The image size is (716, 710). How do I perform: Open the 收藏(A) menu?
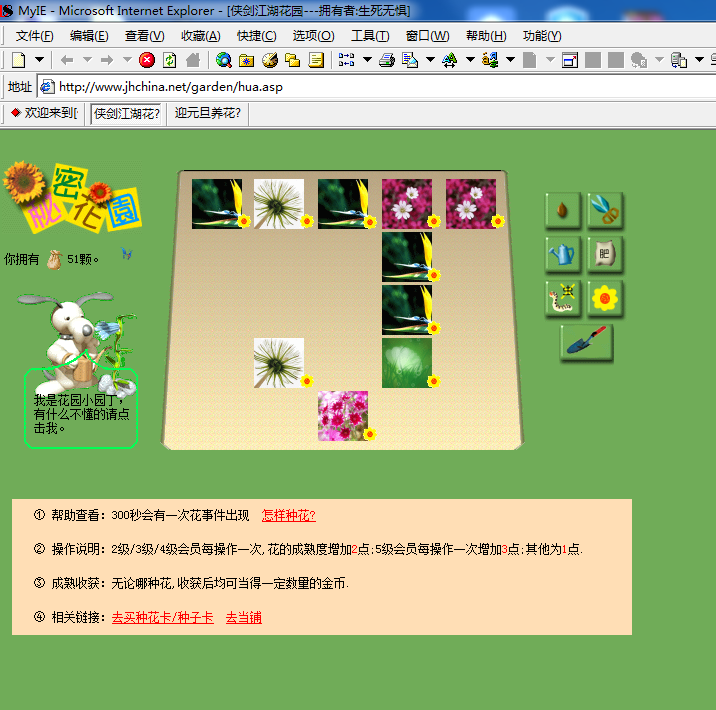tap(200, 36)
